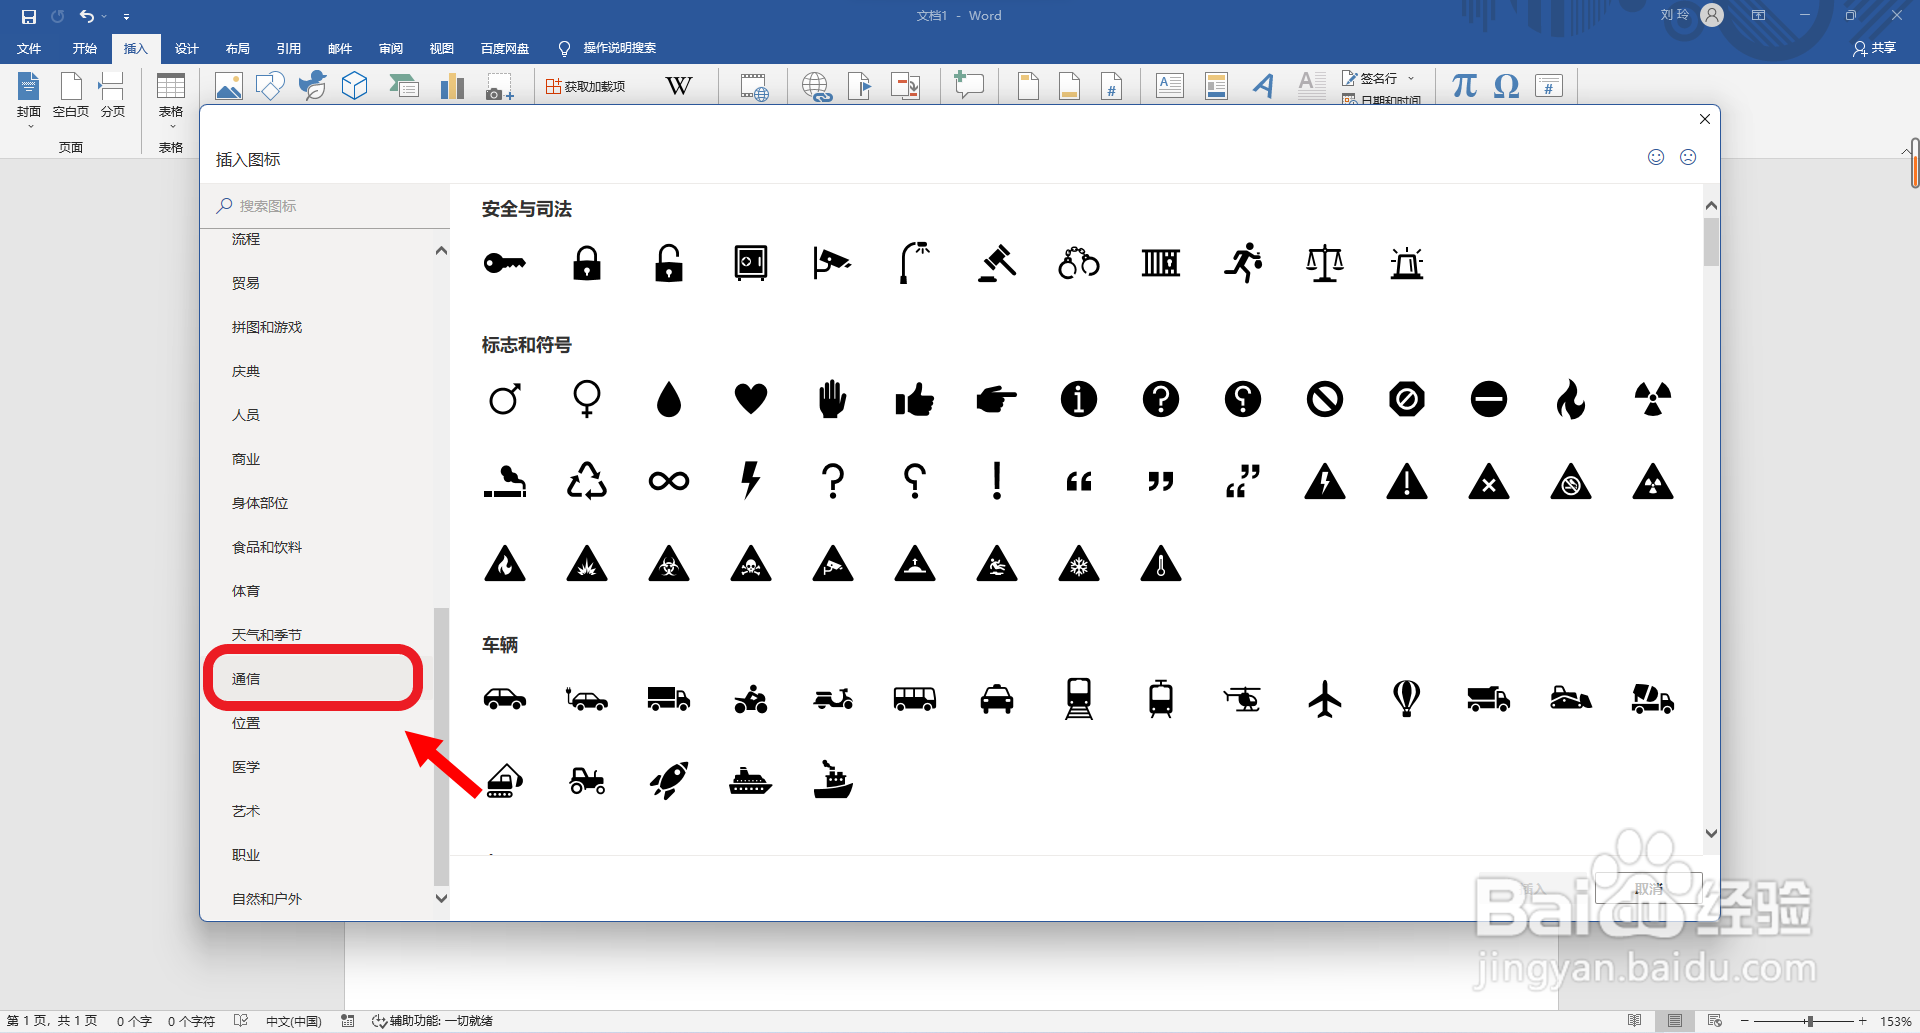This screenshot has height=1033, width=1920.
Task: Click the zoom slider handle
Action: (x=1810, y=1021)
